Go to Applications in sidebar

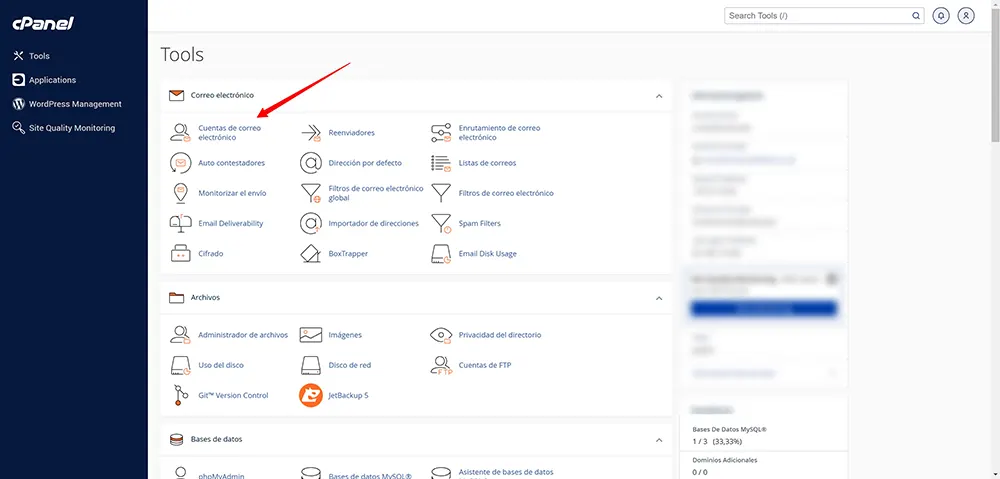52,80
